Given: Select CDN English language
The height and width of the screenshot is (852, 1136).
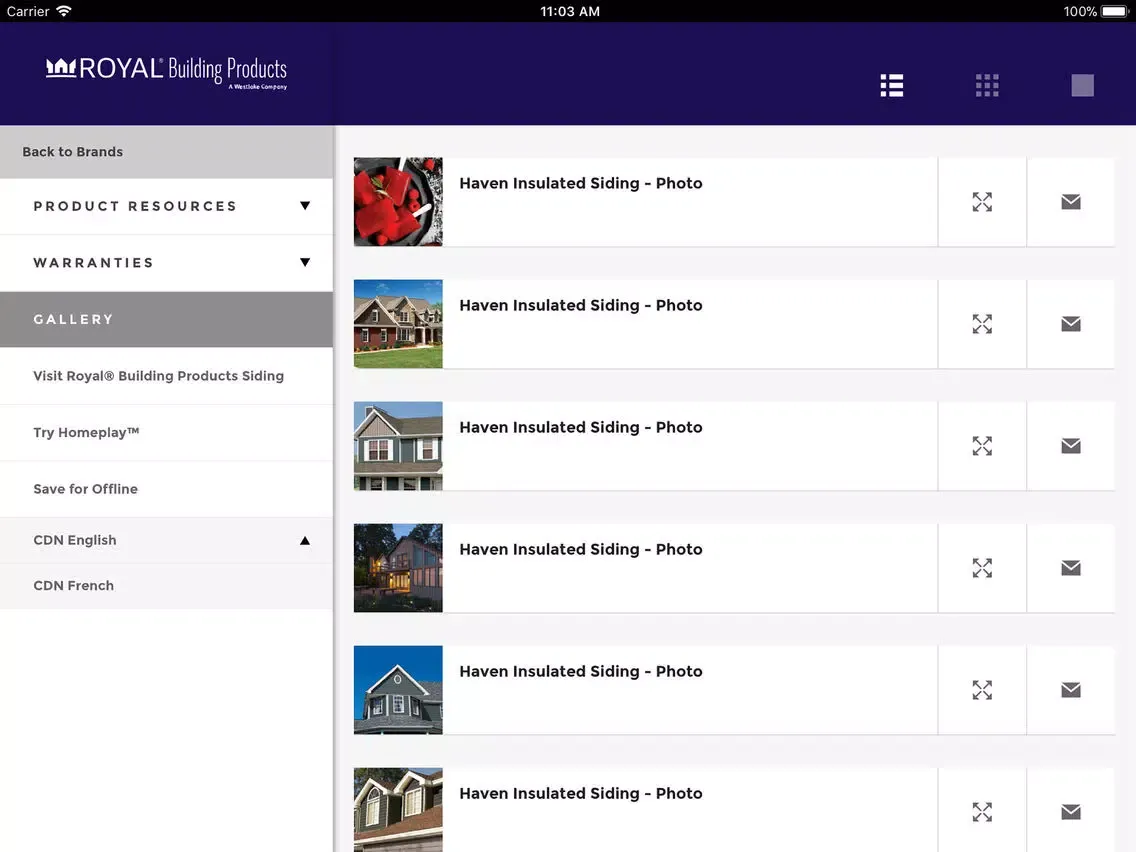Looking at the screenshot, I should (x=167, y=540).
